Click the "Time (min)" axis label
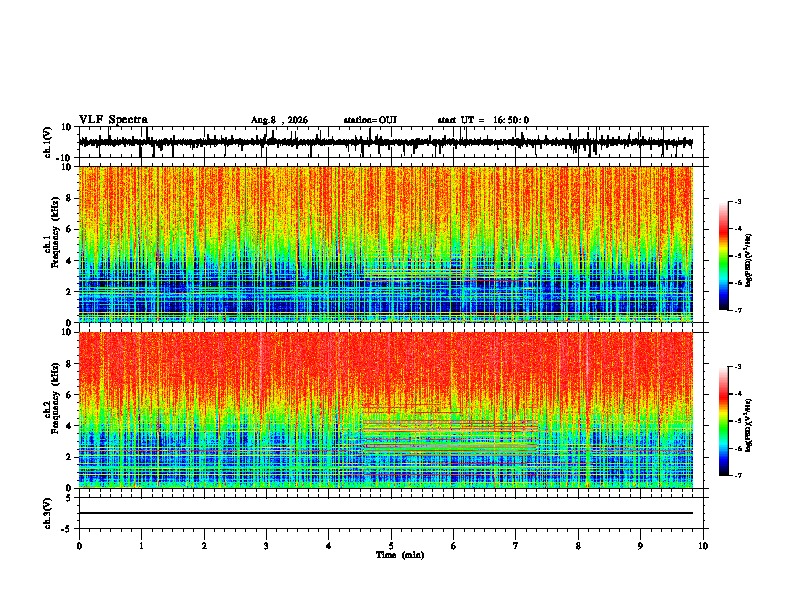This screenshot has height=612, width=792. pyautogui.click(x=400, y=555)
